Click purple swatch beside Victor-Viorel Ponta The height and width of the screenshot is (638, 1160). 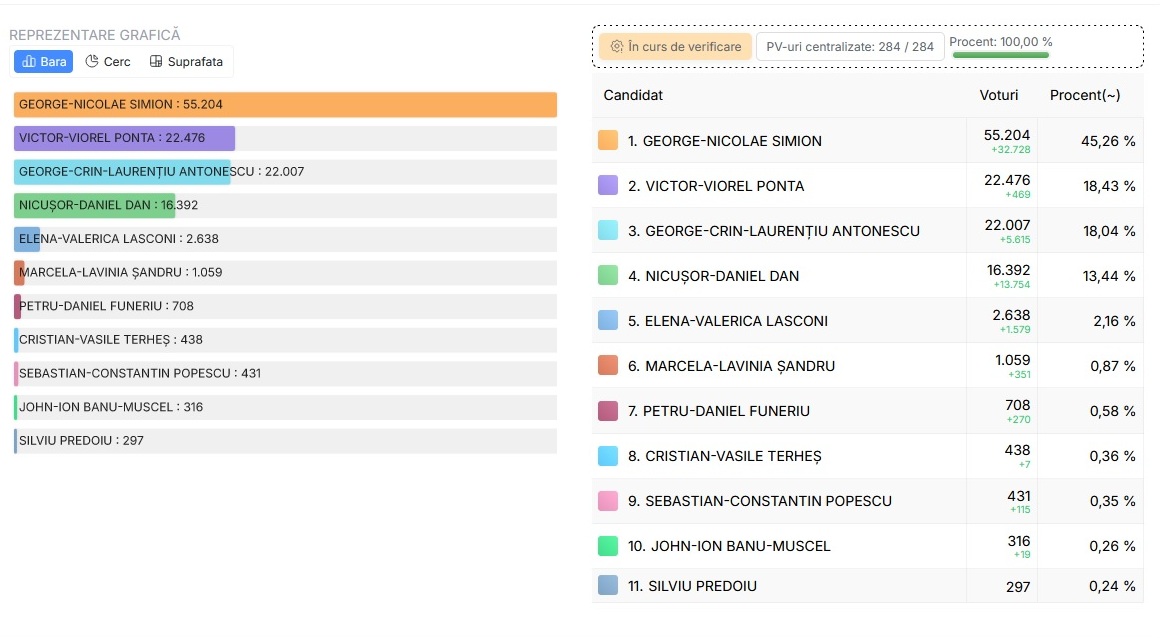pyautogui.click(x=608, y=186)
